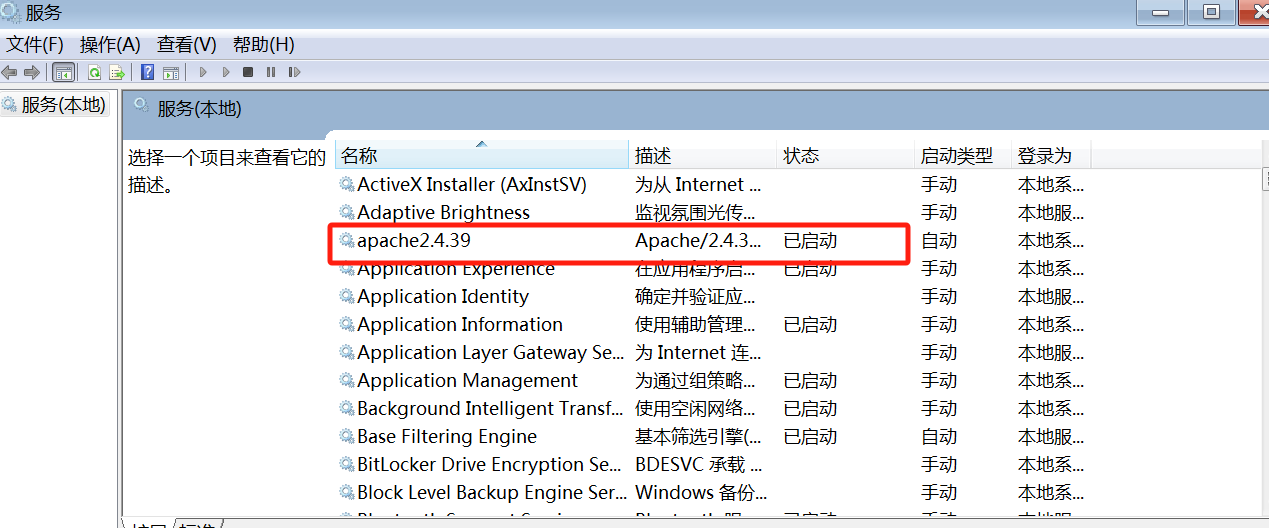1269x528 pixels.
Task: Select BitLocker Drive Encryption Se... service name
Action: [x=490, y=464]
